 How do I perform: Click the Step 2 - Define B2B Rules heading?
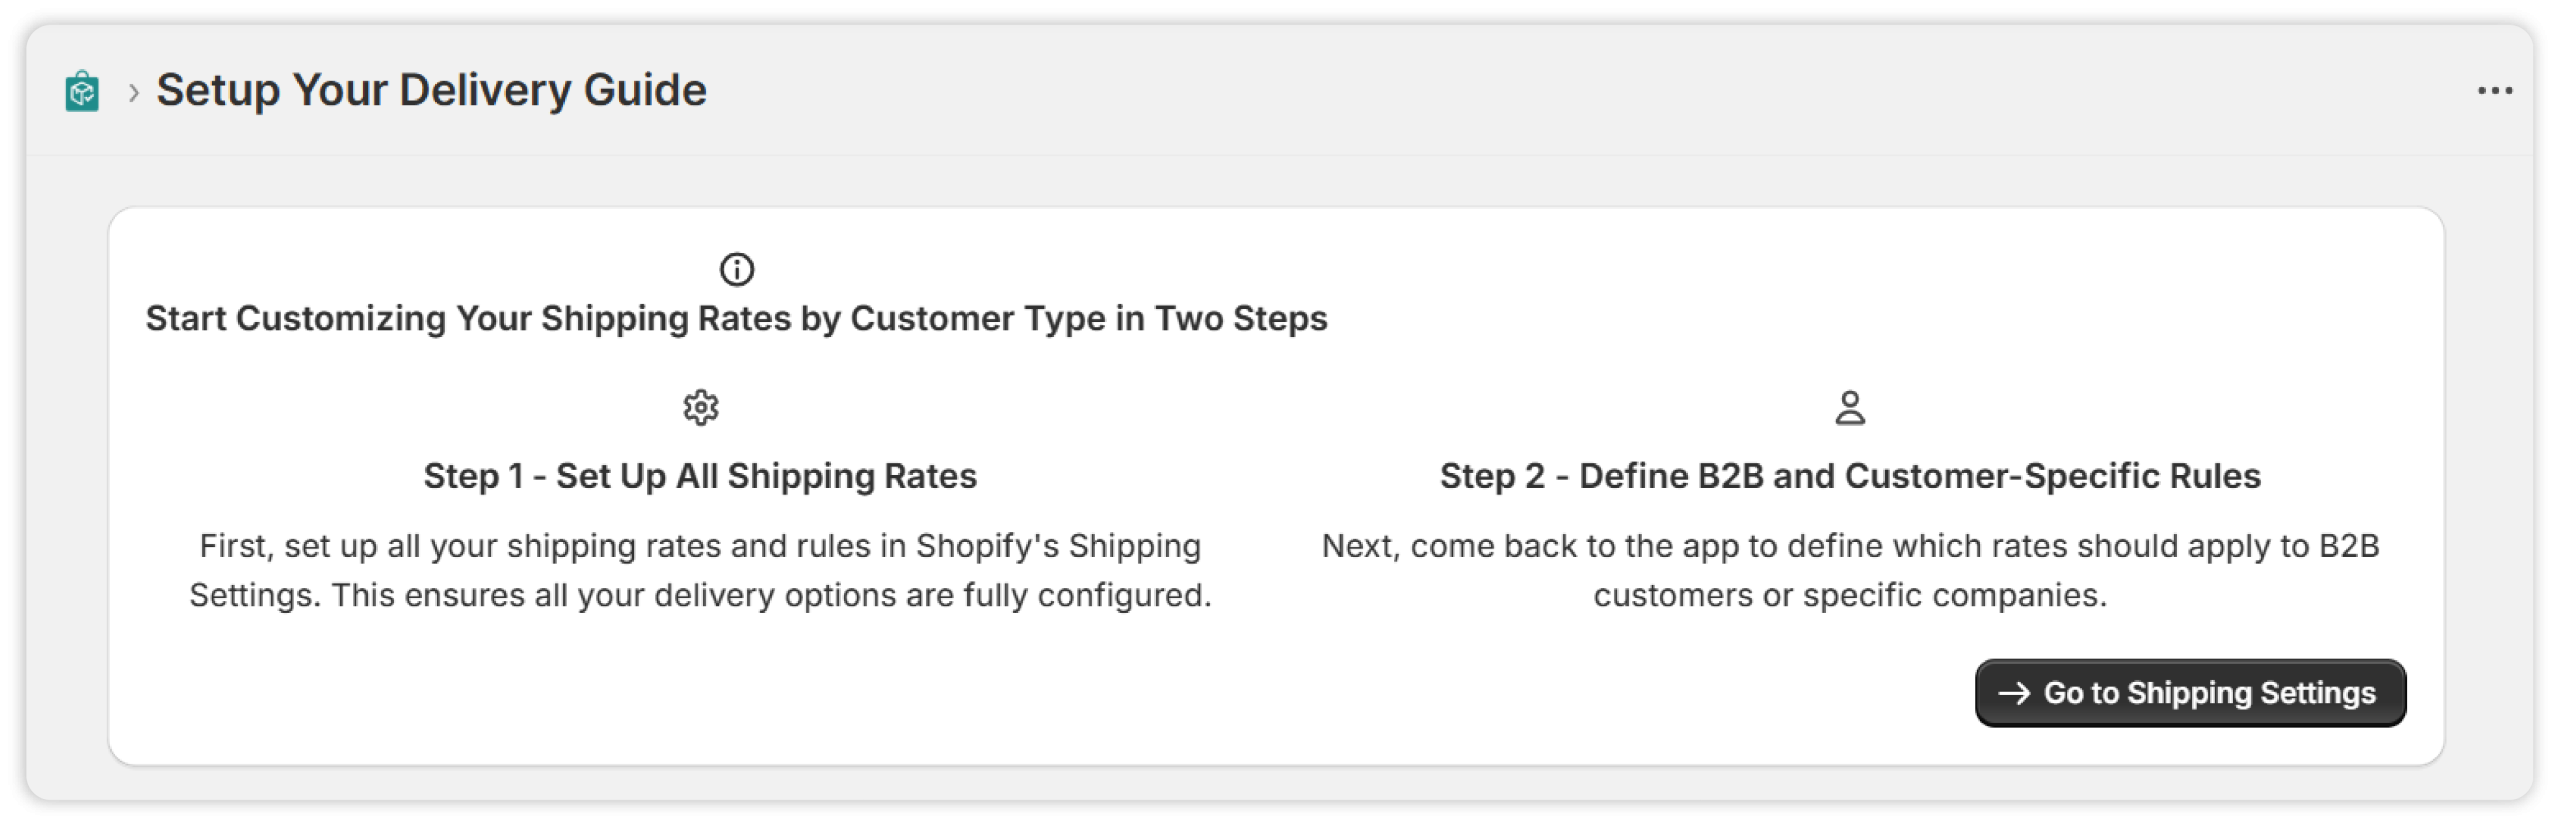1850,476
